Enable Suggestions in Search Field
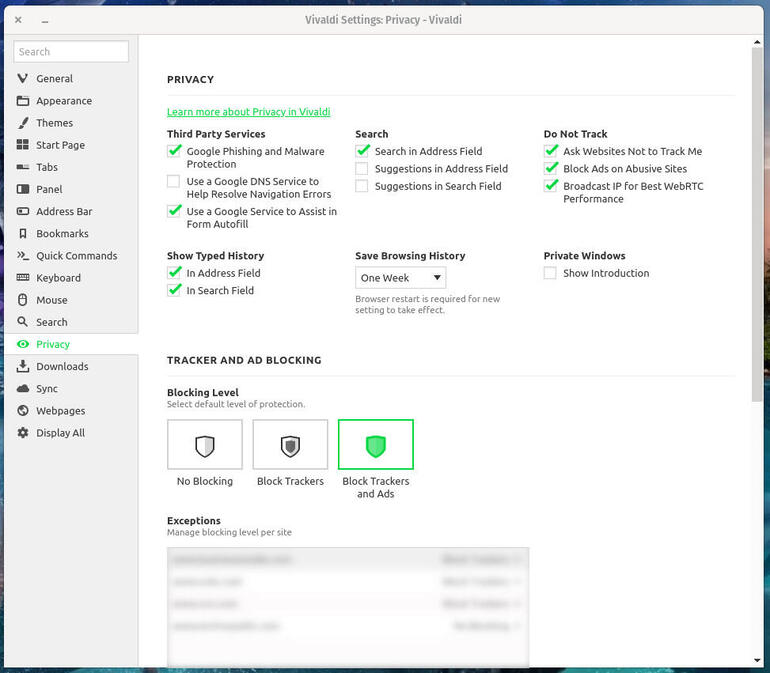 [x=362, y=186]
